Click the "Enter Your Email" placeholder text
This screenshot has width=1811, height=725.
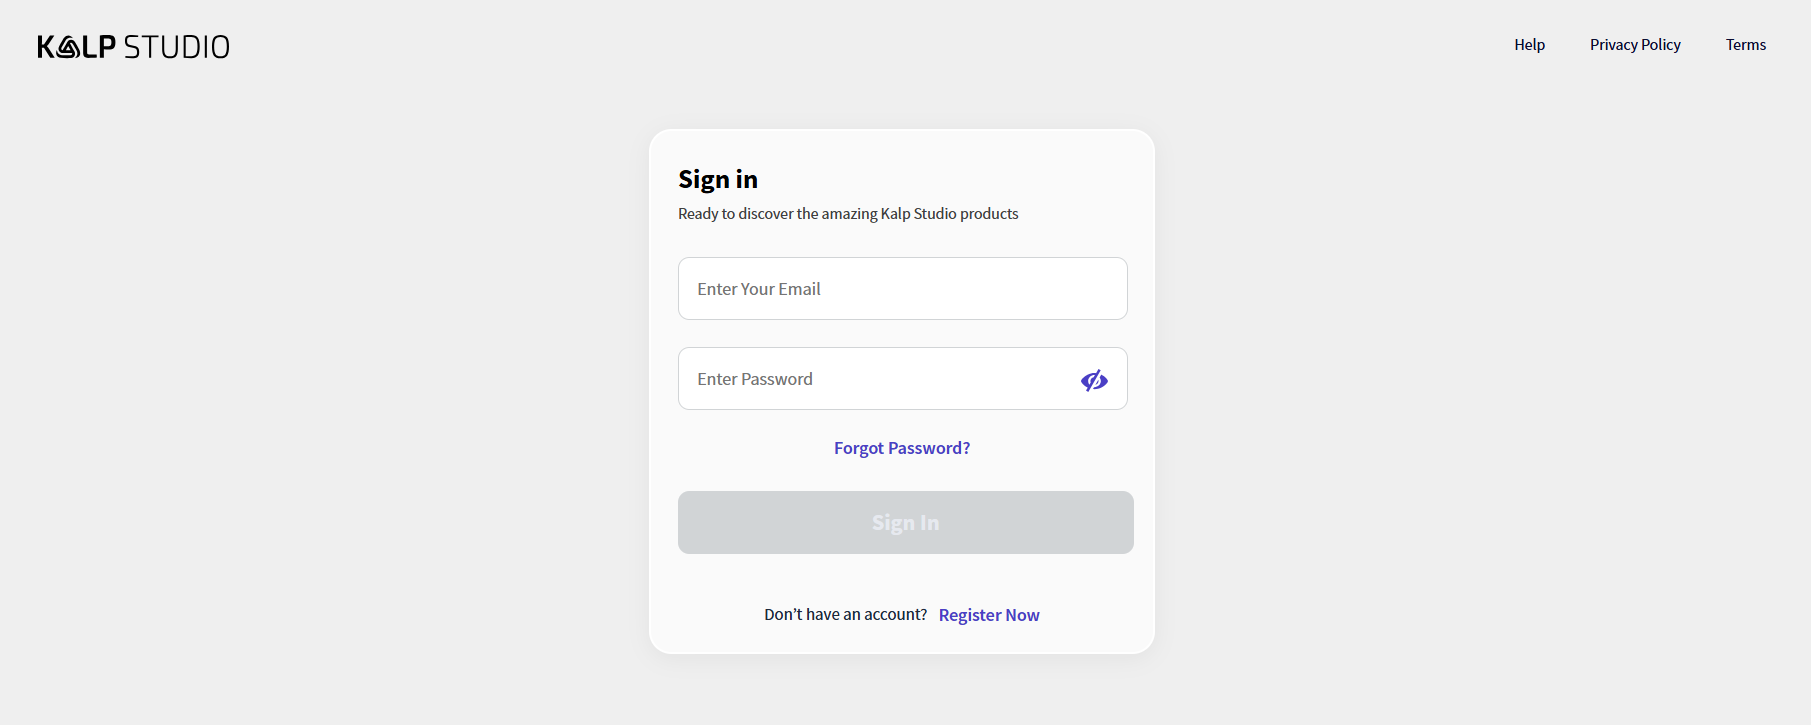pos(759,289)
